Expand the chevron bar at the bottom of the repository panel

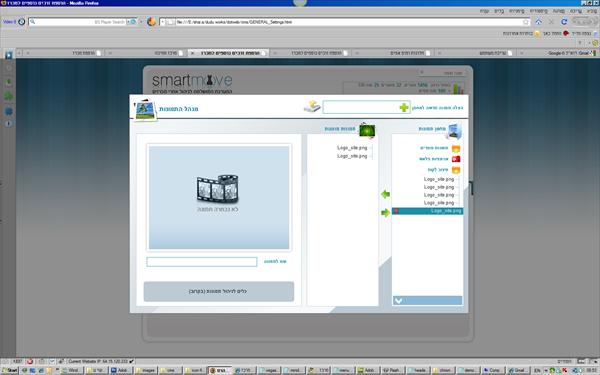(x=427, y=300)
